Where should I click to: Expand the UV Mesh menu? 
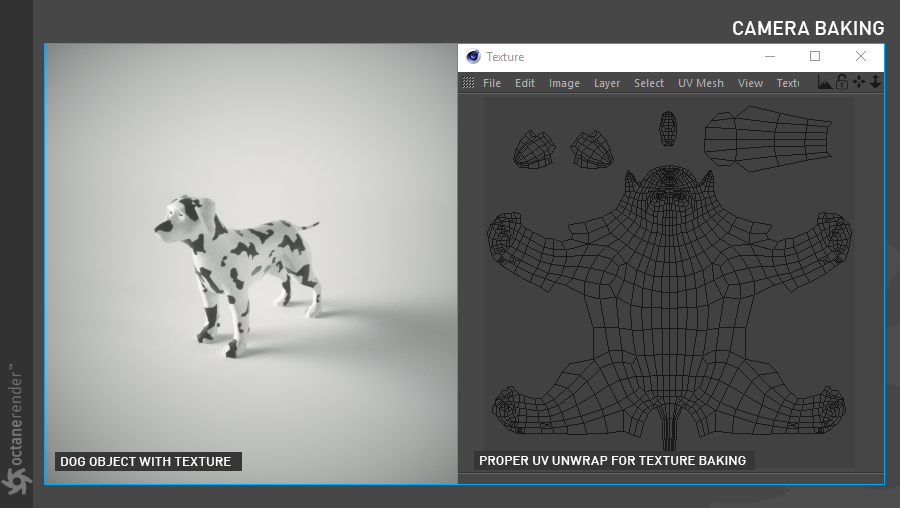pos(701,83)
